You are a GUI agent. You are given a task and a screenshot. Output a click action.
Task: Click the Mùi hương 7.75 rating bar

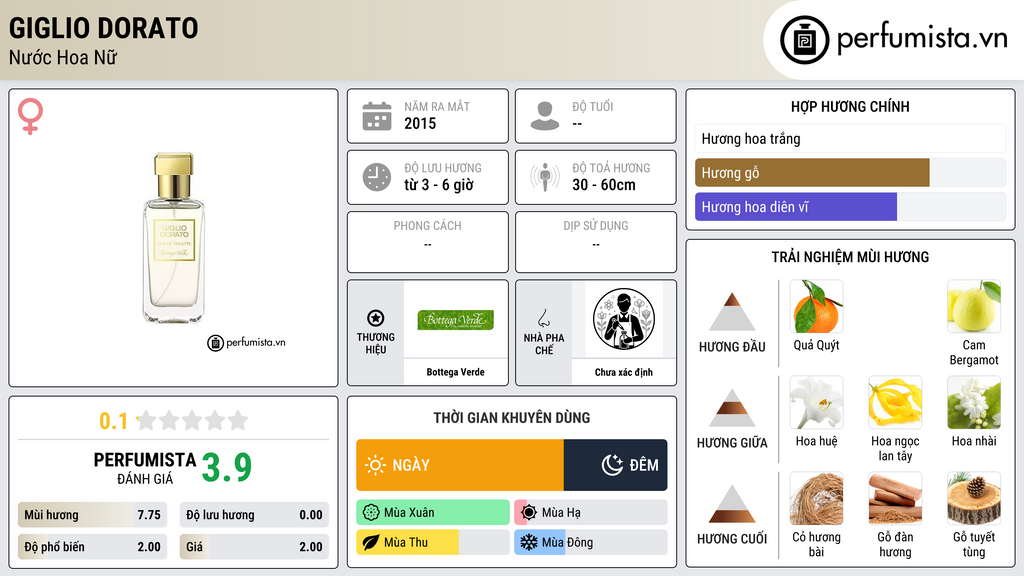(x=92, y=515)
